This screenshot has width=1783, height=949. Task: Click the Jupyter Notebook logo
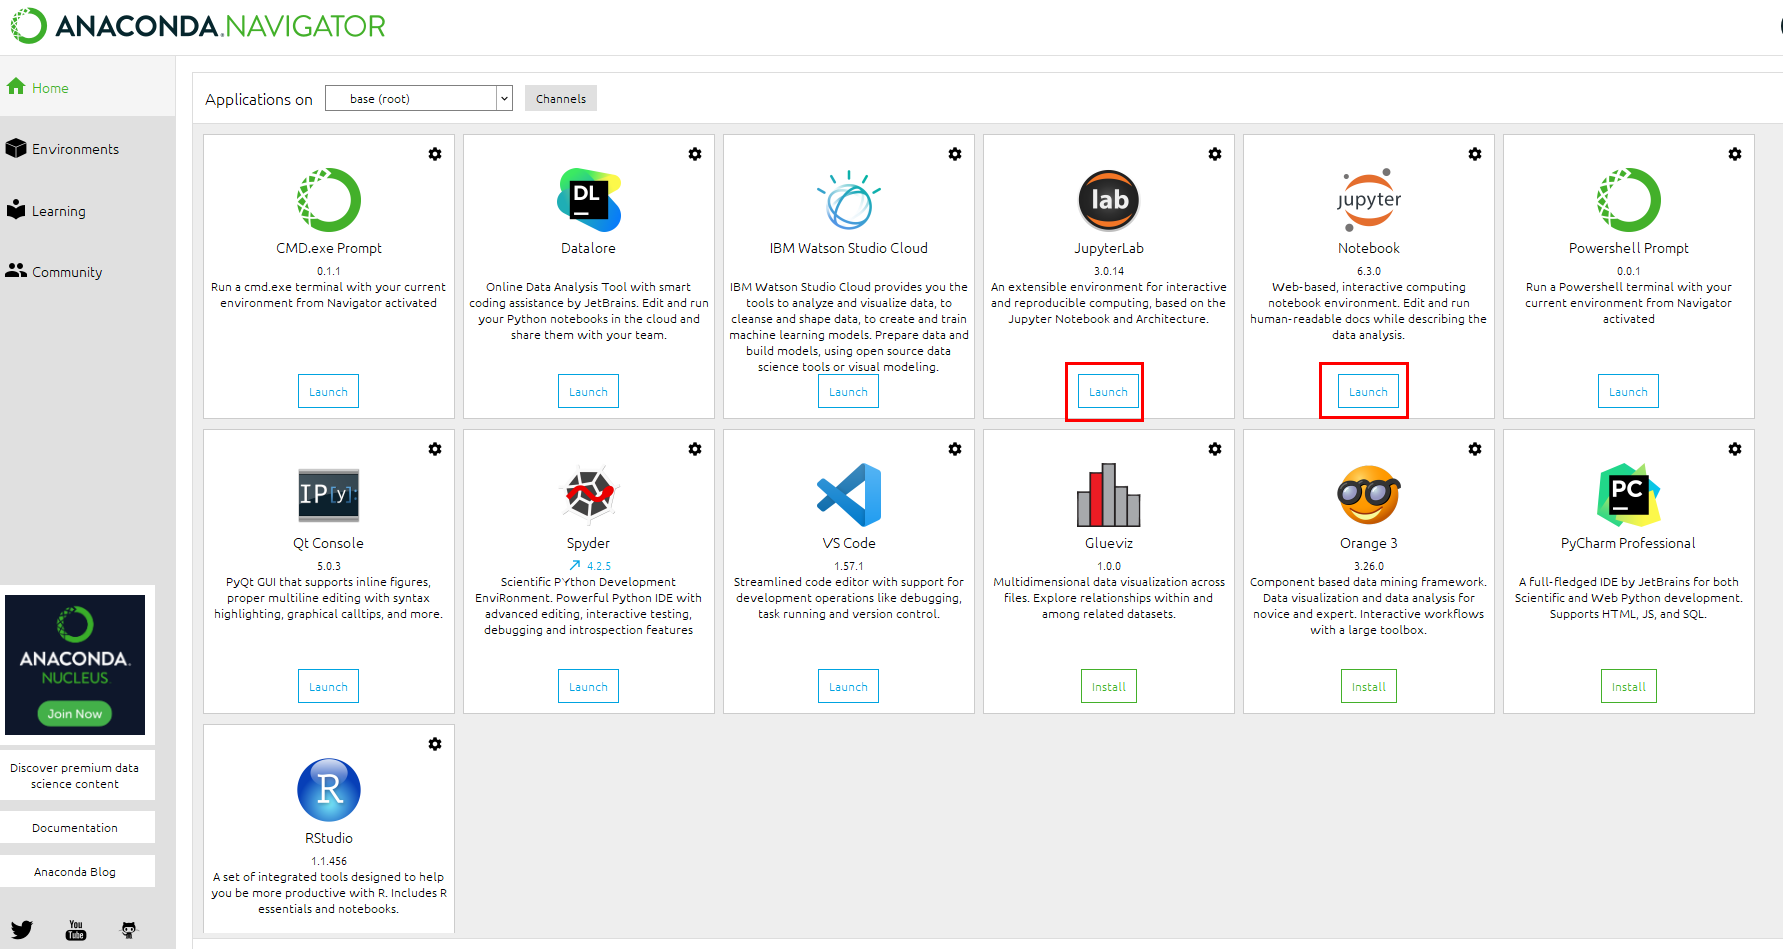[1369, 200]
